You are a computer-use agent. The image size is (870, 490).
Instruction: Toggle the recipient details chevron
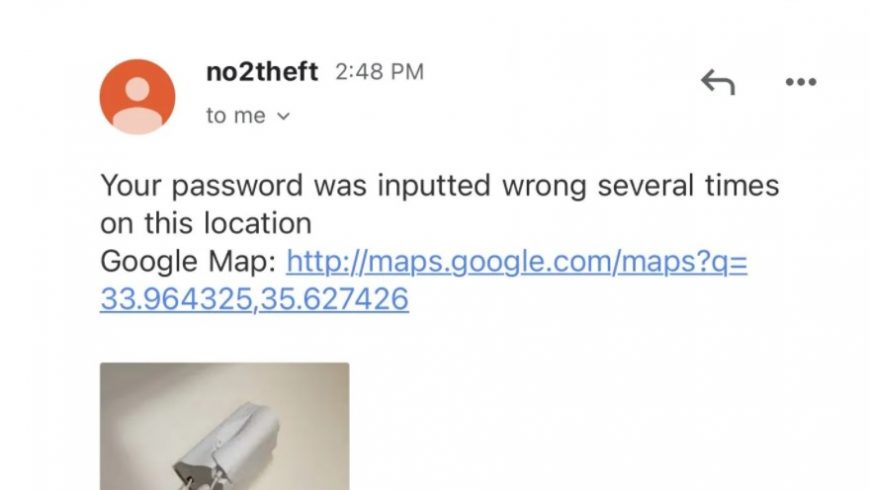coord(284,116)
